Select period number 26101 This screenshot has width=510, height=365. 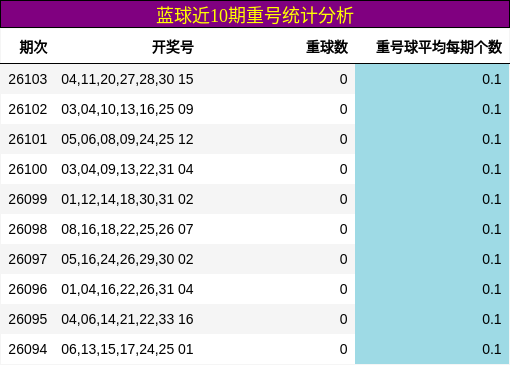click(x=28, y=139)
